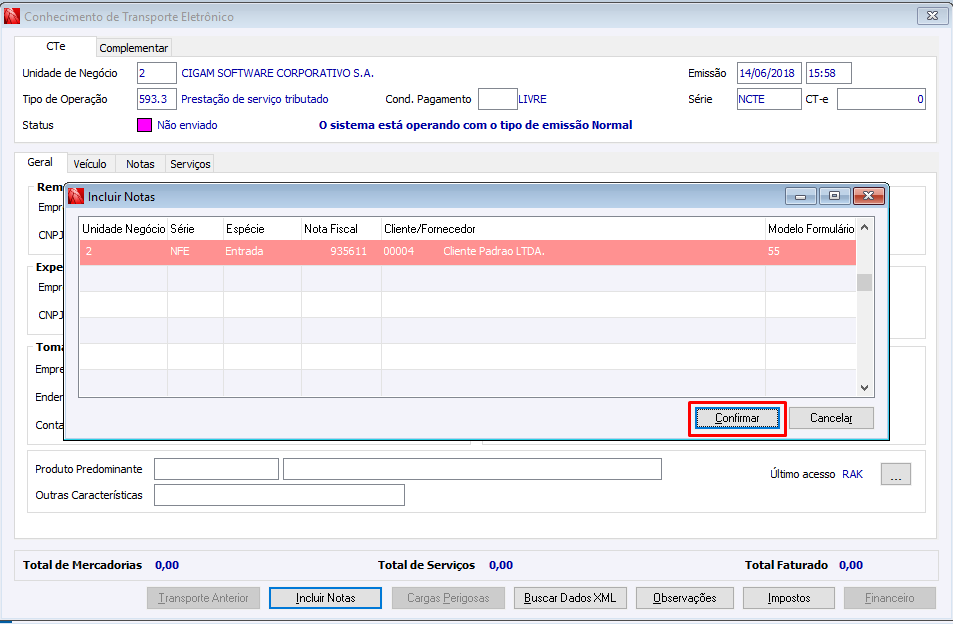The image size is (953, 624).
Task: Switch to the Complementar tab
Action: pyautogui.click(x=134, y=47)
